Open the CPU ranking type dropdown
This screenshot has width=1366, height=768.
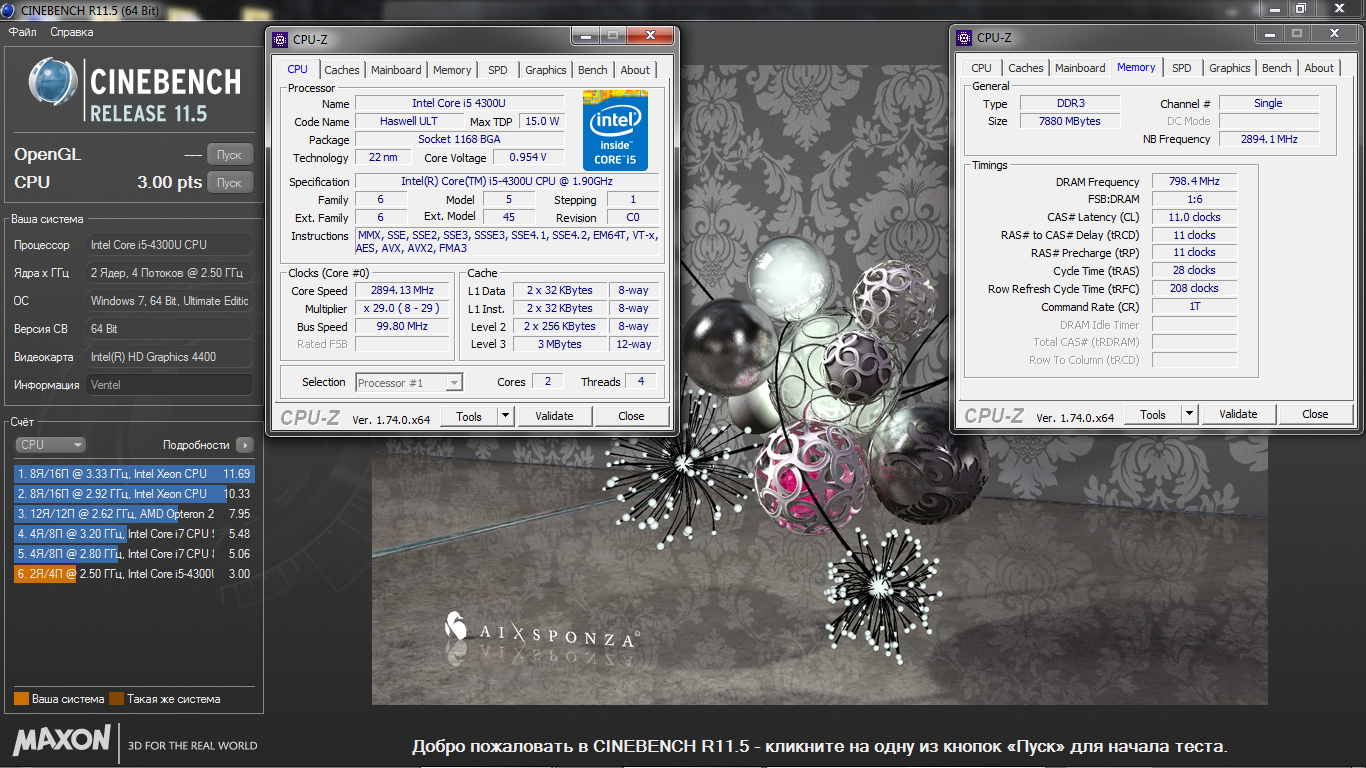(x=51, y=445)
